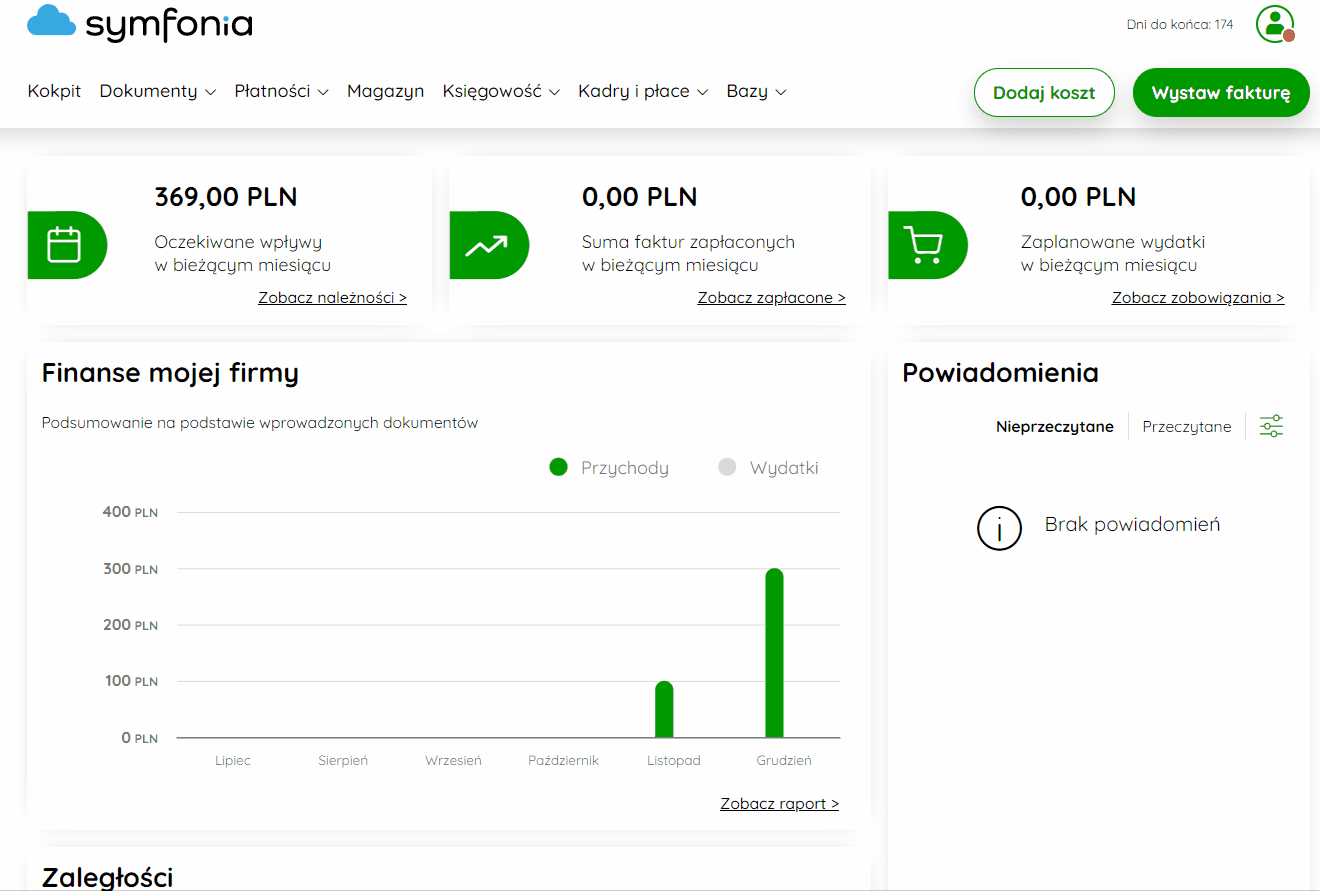Screen dimensions: 1320x891
Task: Expand the Księgowość menu
Action: pyautogui.click(x=501, y=91)
